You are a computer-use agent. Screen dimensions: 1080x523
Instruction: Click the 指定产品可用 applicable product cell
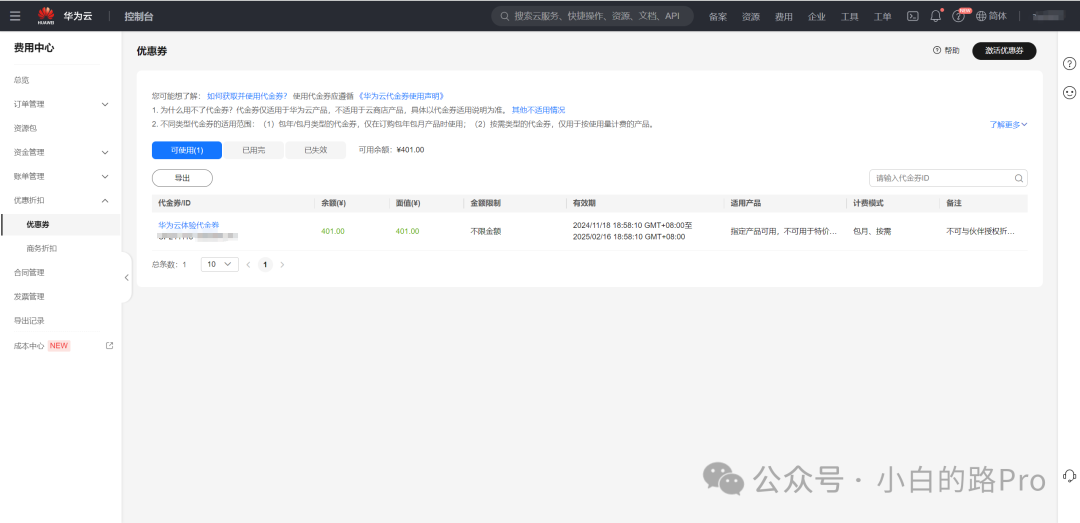pyautogui.click(x=784, y=232)
